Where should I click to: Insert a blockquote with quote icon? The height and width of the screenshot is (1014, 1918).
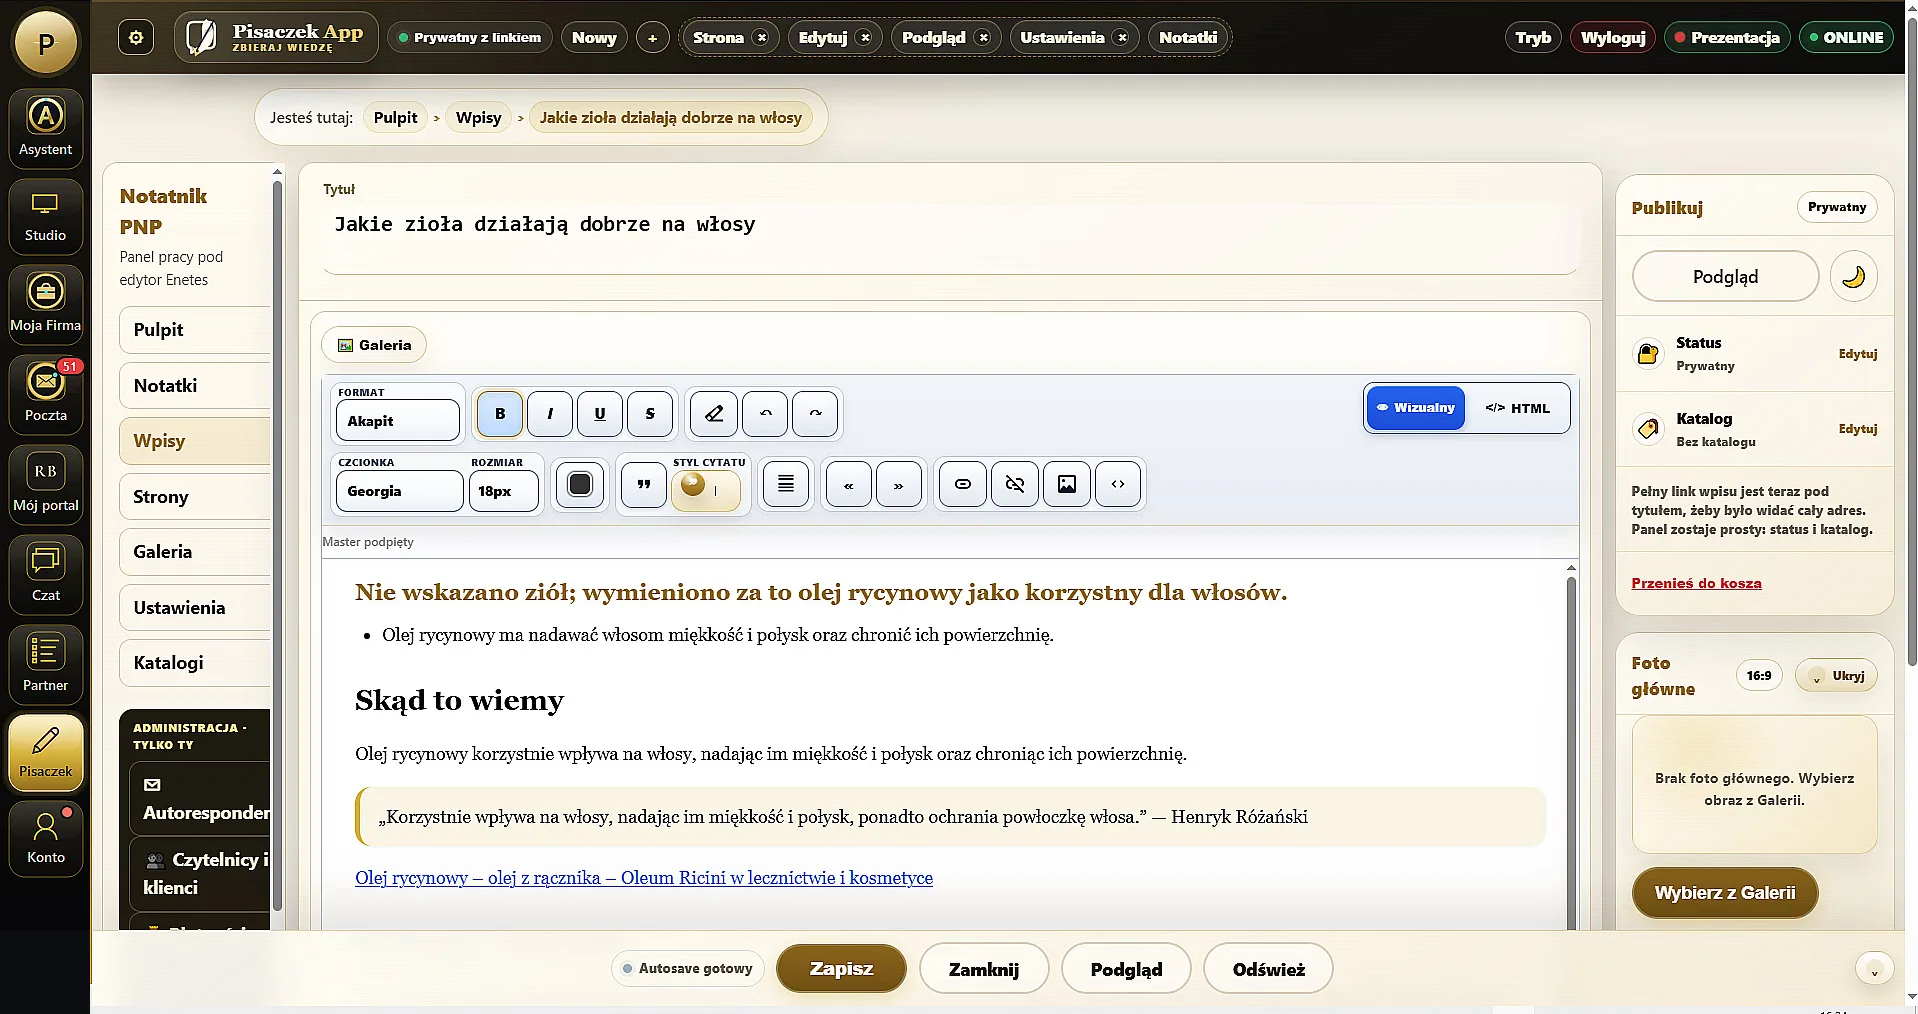coord(644,485)
